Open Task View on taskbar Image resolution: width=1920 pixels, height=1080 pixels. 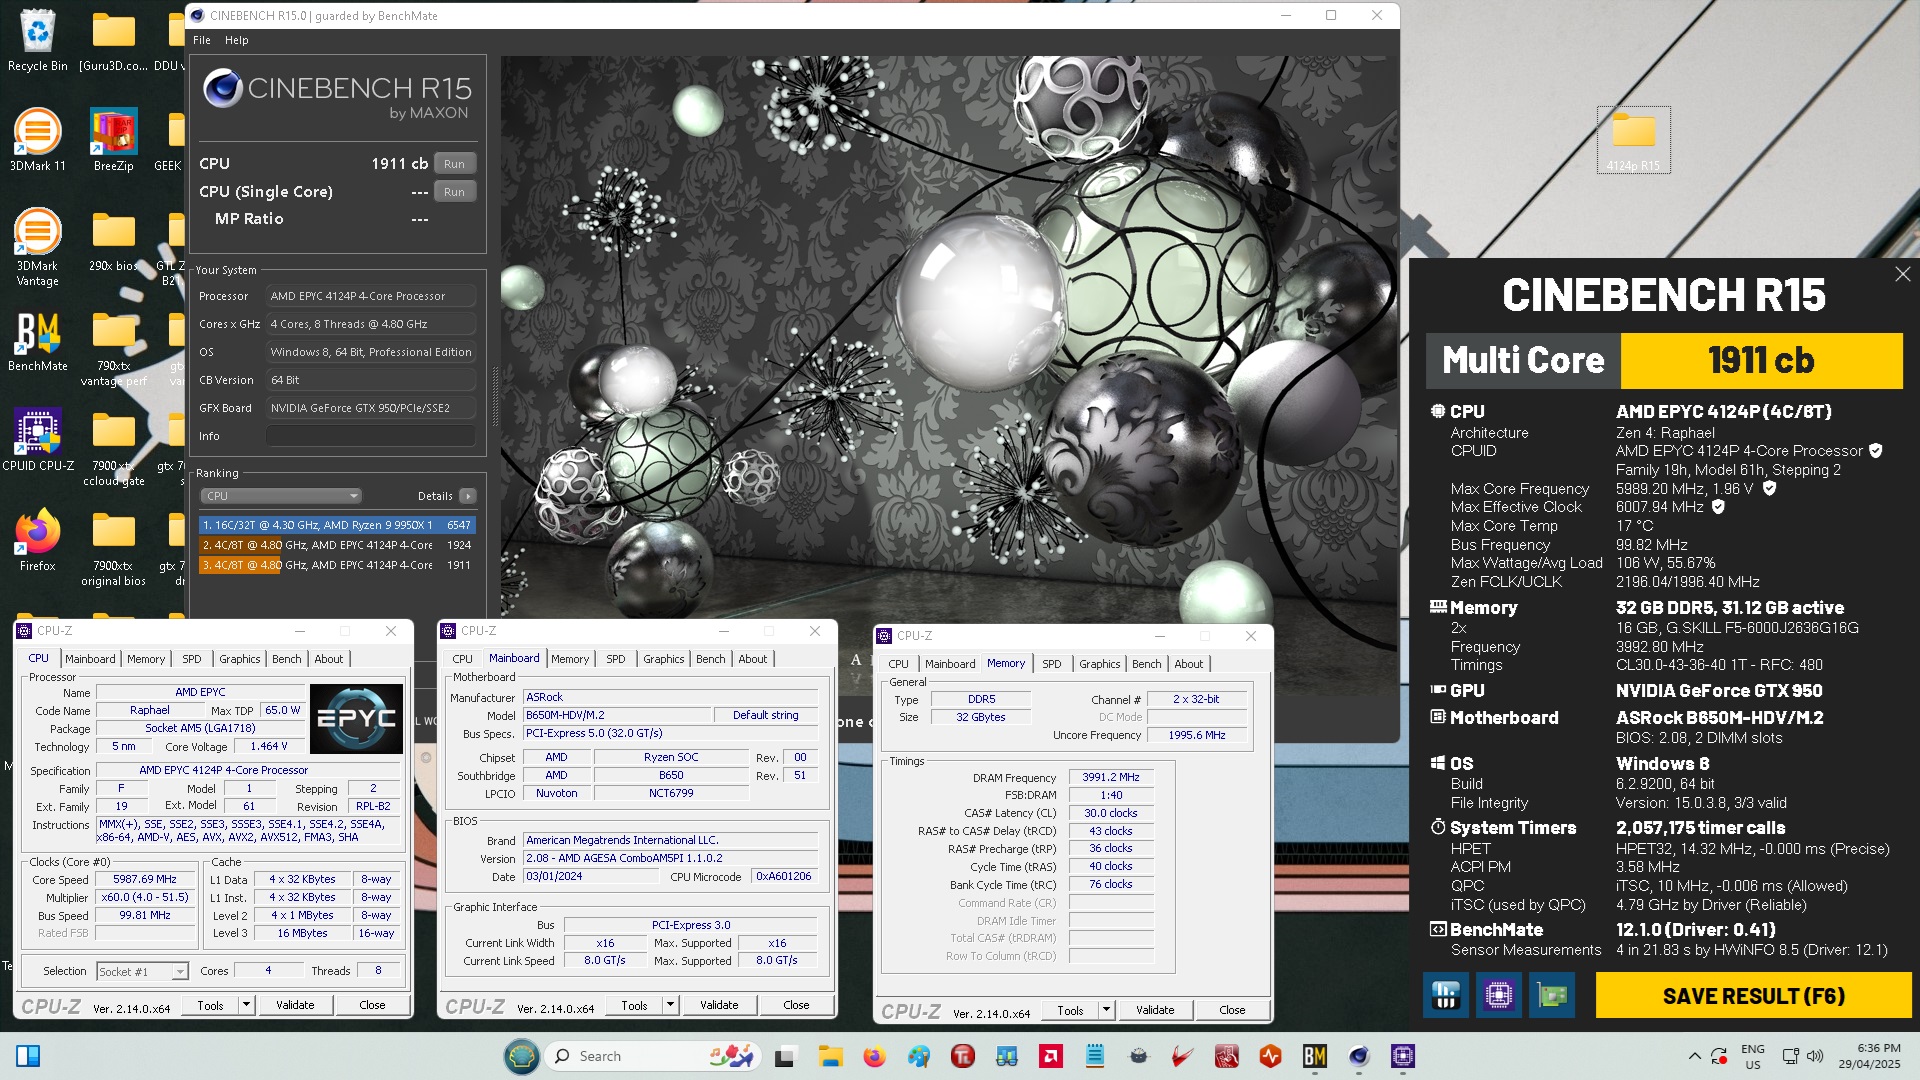coord(785,1056)
